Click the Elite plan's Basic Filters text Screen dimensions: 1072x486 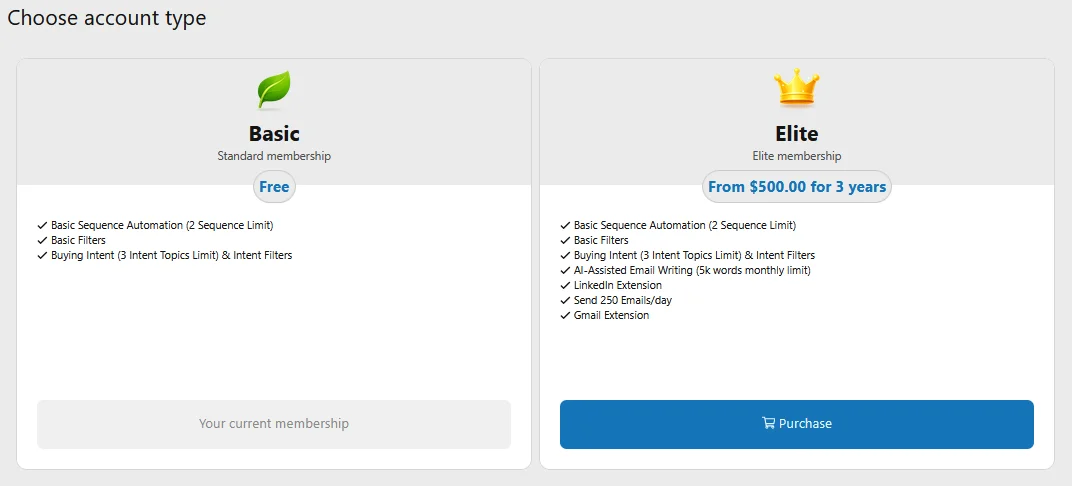point(601,241)
